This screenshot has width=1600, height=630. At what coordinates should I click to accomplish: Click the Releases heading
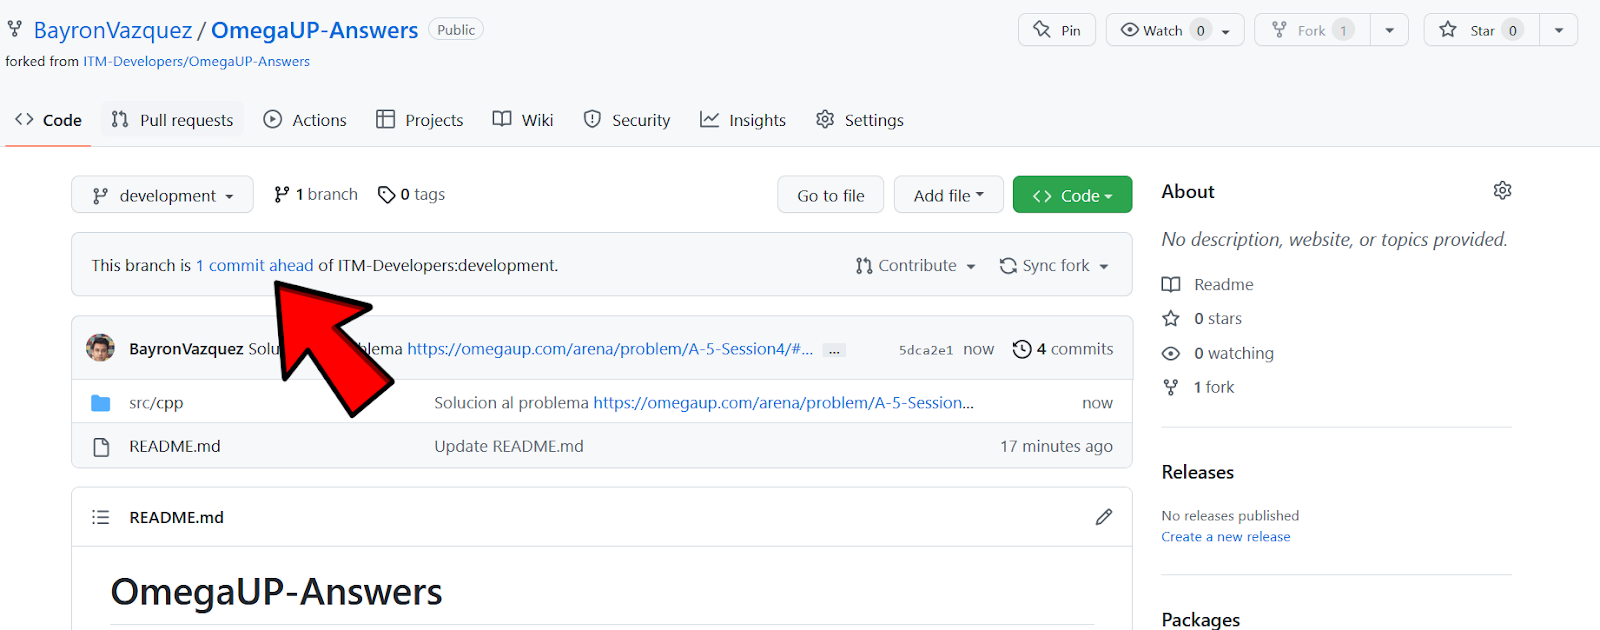coord(1198,472)
